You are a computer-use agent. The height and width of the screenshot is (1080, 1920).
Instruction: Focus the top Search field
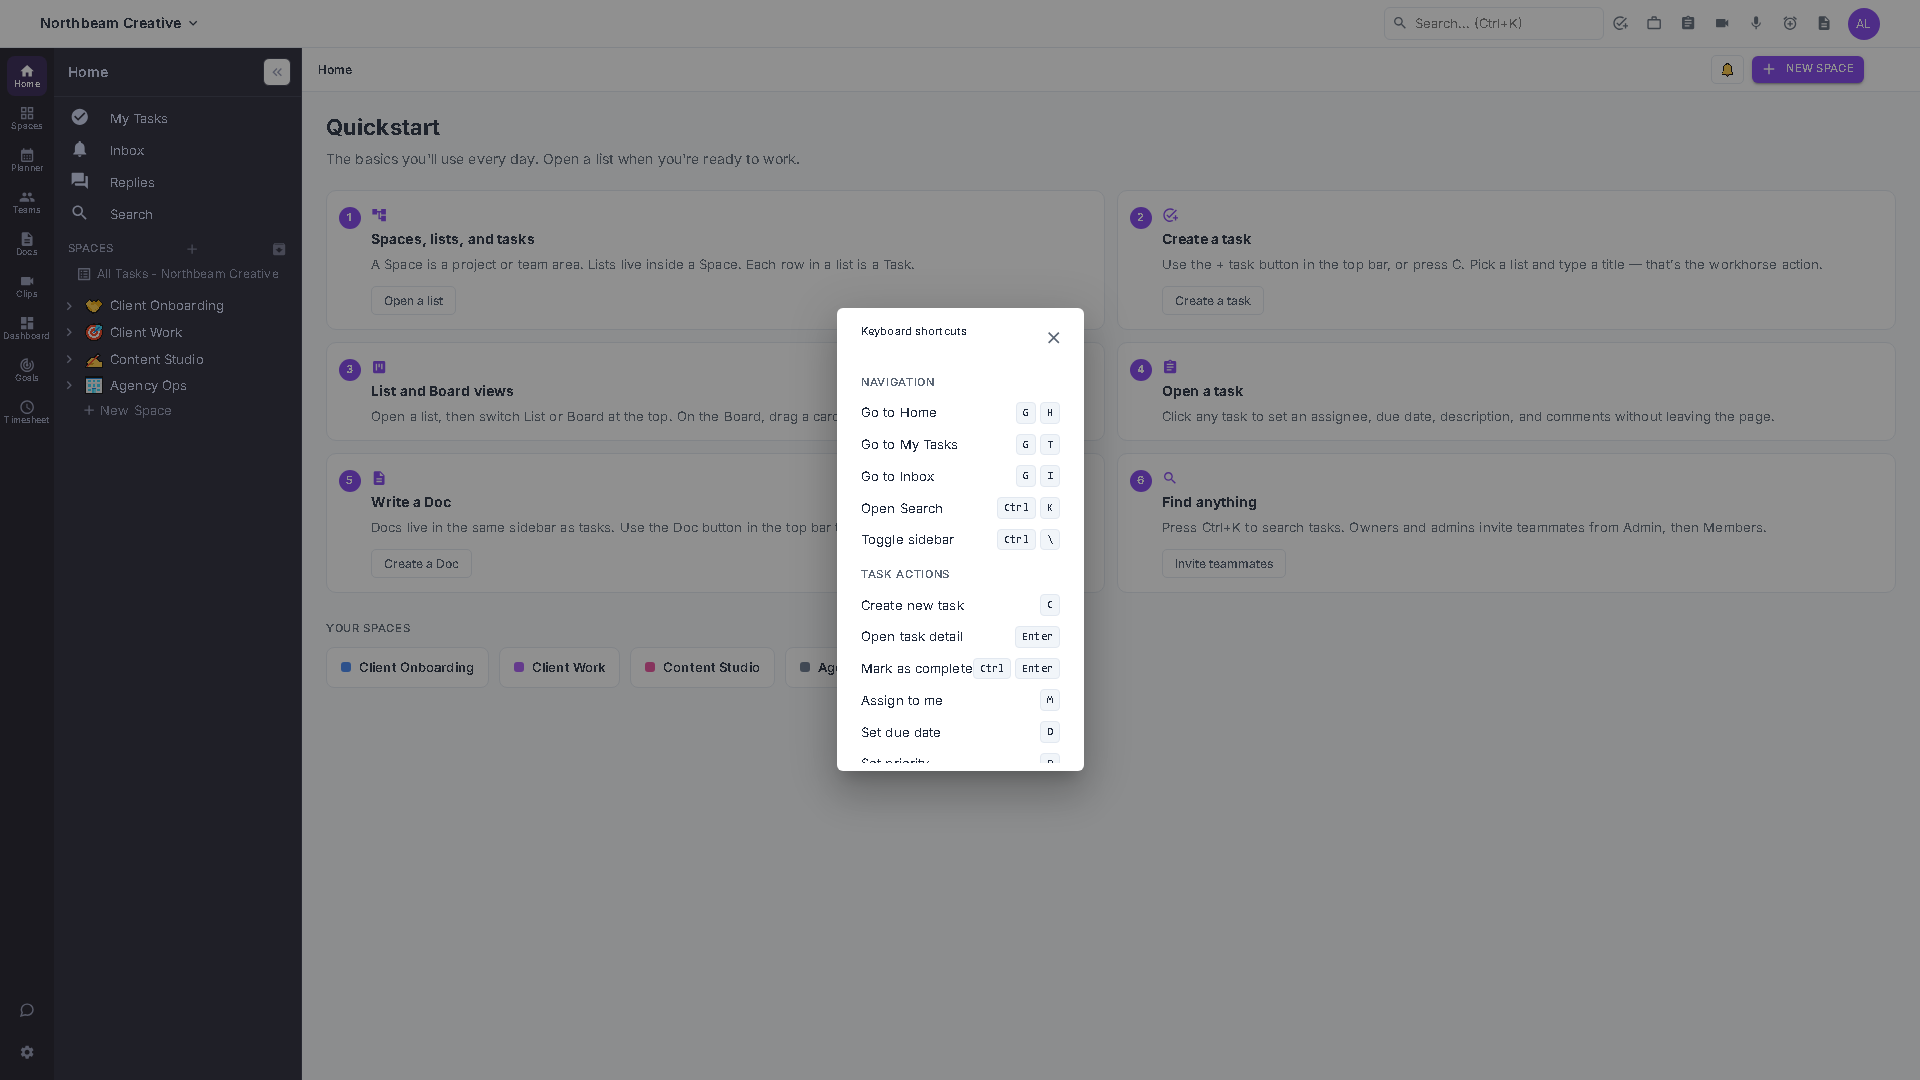[x=1493, y=23]
